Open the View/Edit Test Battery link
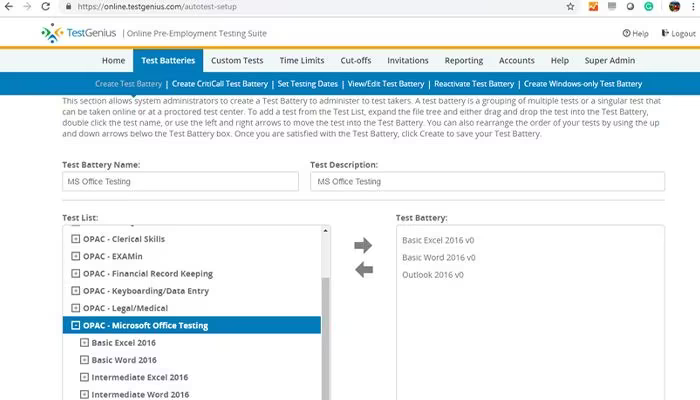Image resolution: width=700 pixels, height=400 pixels. [x=386, y=84]
